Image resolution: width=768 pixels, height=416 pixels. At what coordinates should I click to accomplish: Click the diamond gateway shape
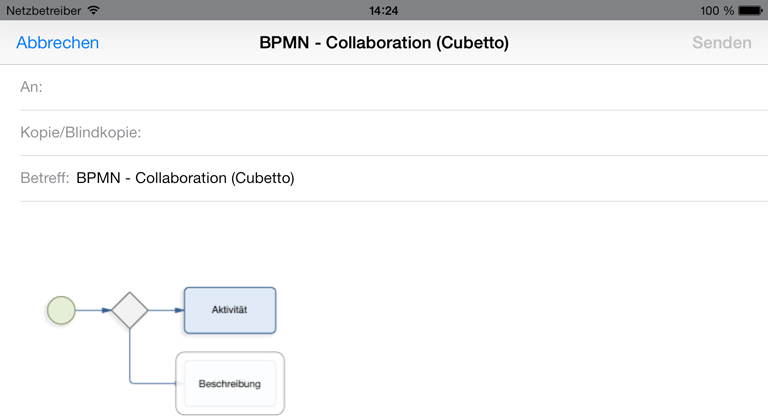coord(129,310)
